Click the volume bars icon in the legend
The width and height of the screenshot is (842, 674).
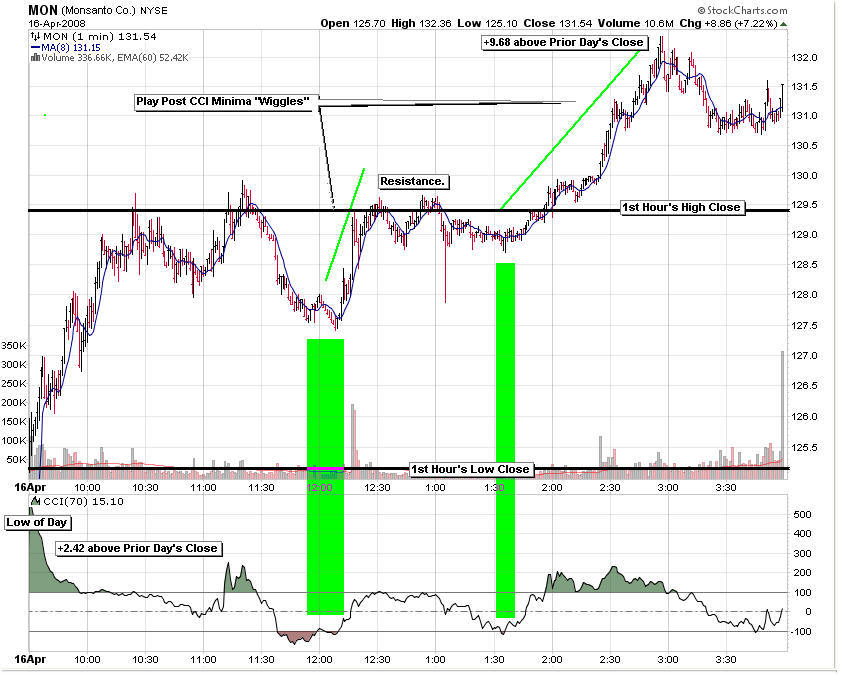[x=35, y=57]
